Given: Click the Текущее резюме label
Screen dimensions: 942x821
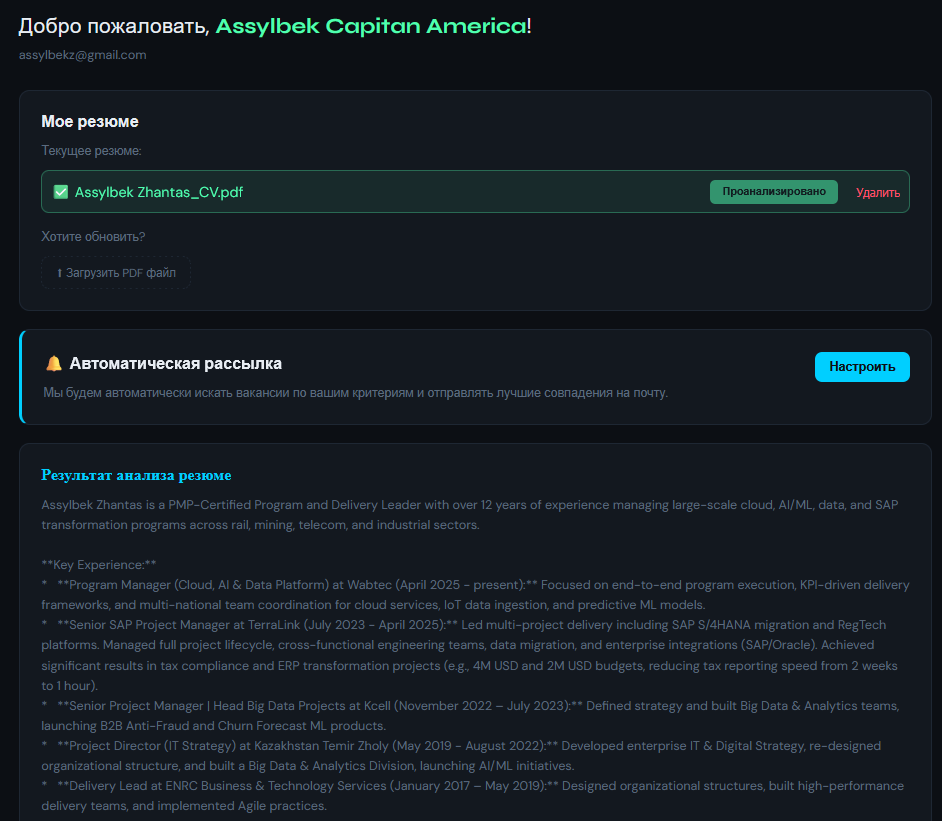Looking at the screenshot, I should [x=91, y=151].
